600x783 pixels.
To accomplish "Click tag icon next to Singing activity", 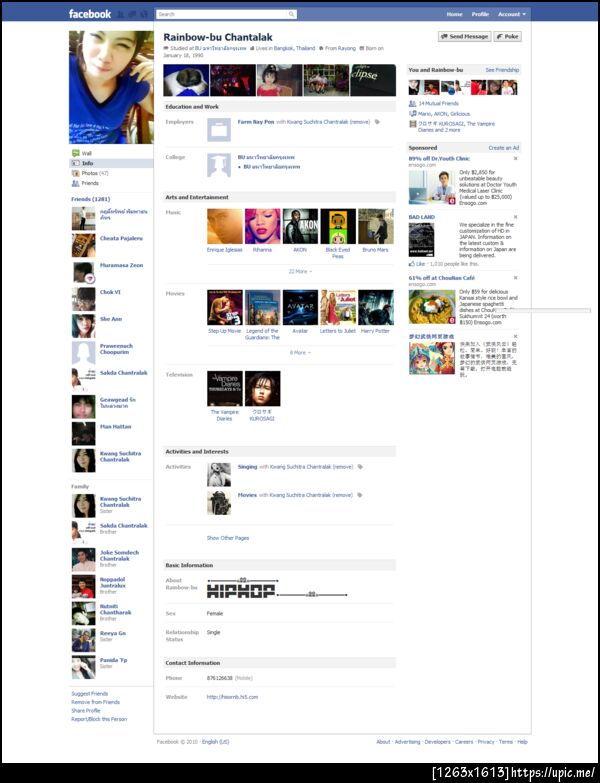I will pyautogui.click(x=360, y=467).
